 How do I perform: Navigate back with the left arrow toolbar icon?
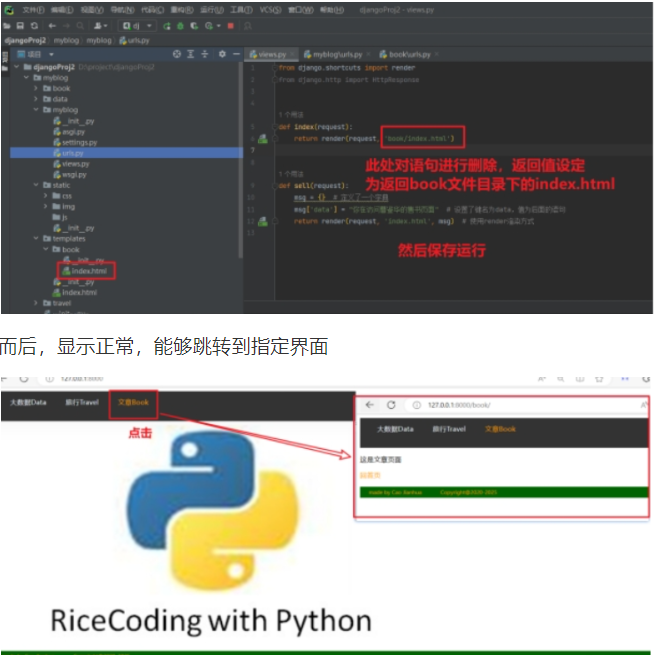click(x=52, y=26)
